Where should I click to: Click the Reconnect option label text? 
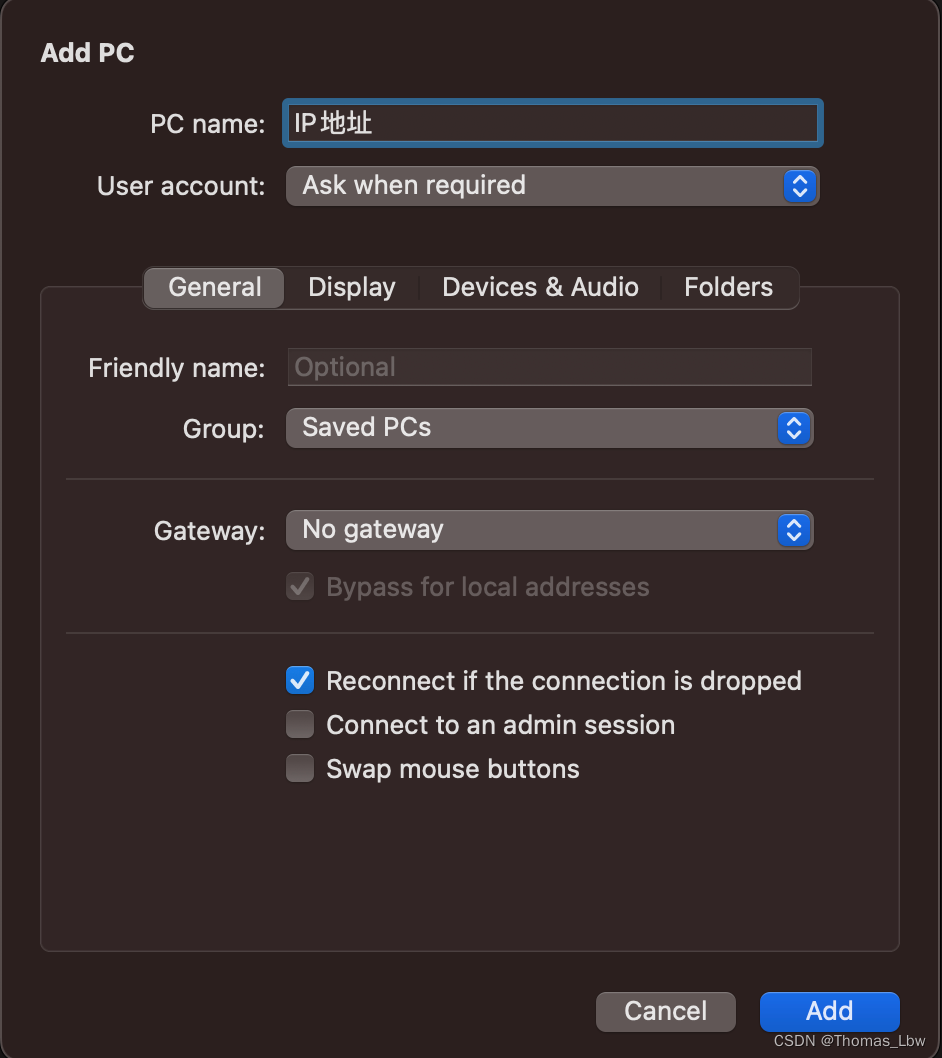[564, 681]
